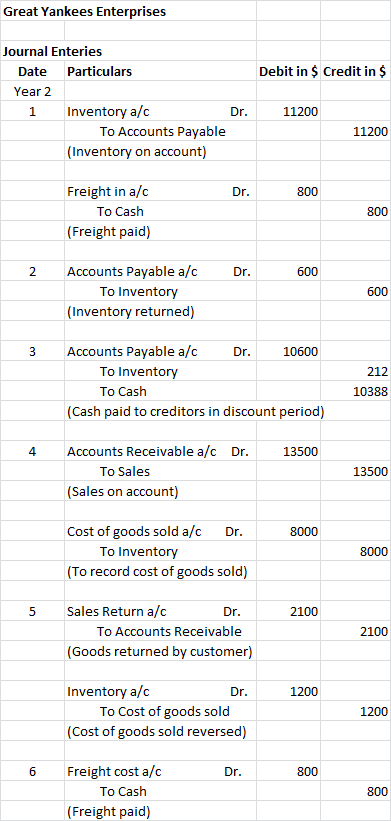Select the debit value 10600
Viewport: 391px width, 821px height.
300,352
